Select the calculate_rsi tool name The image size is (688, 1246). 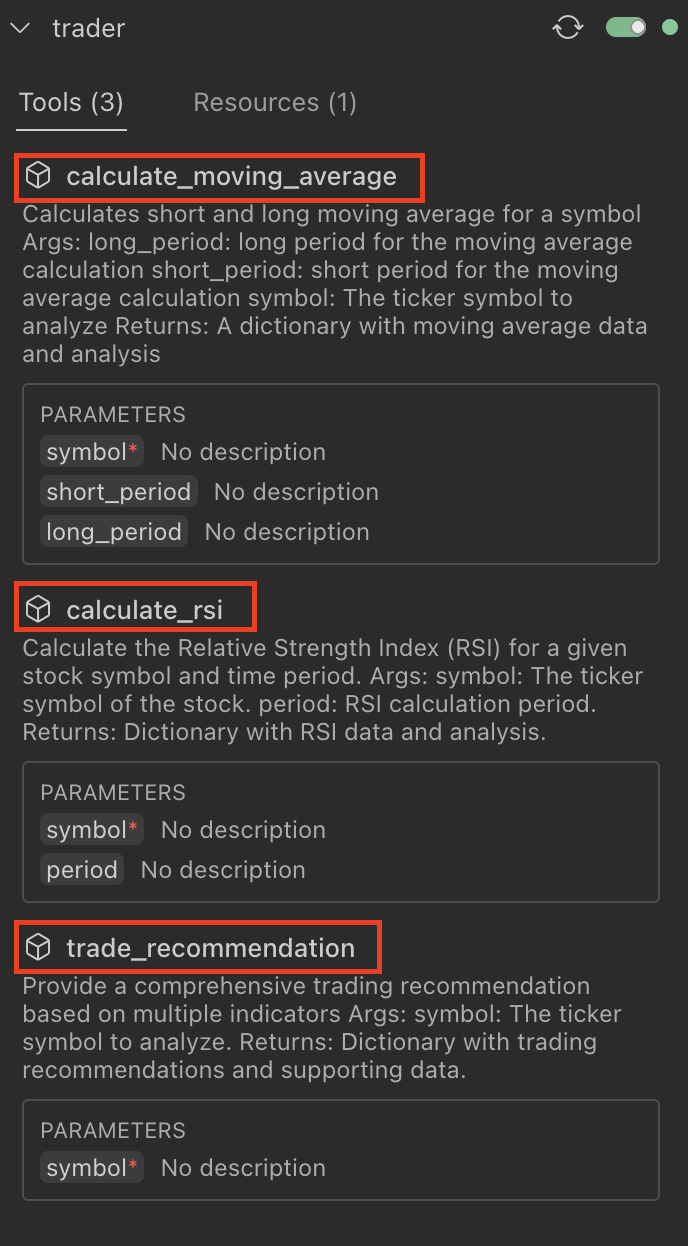(x=145, y=609)
